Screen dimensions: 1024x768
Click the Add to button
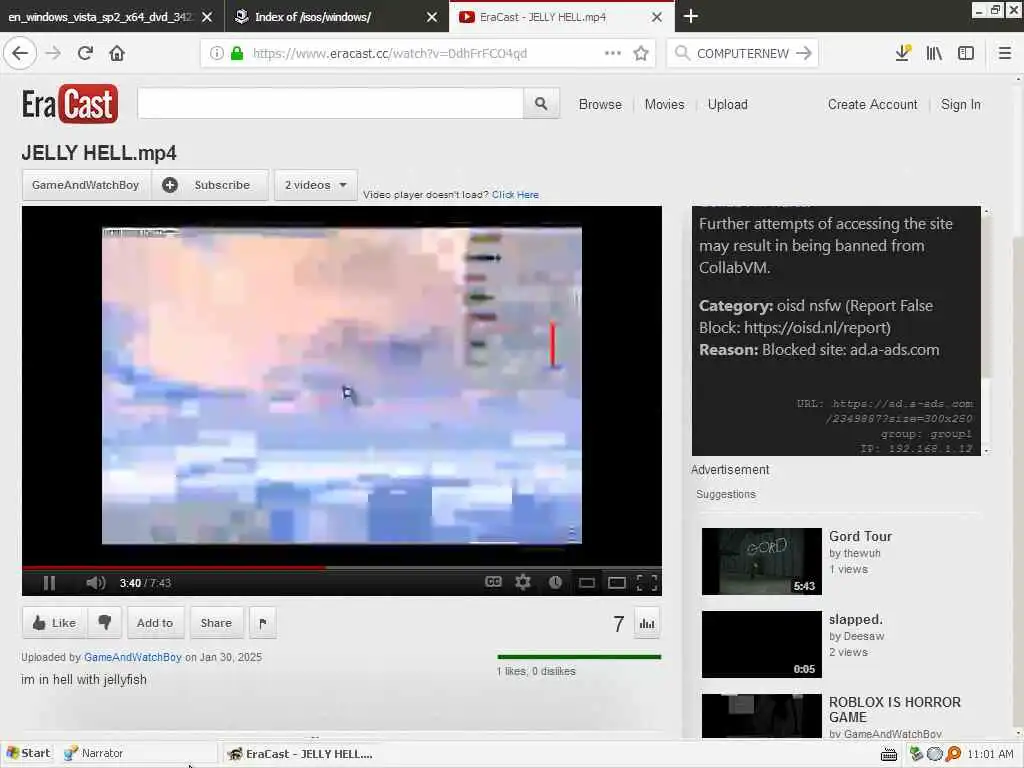pos(155,623)
